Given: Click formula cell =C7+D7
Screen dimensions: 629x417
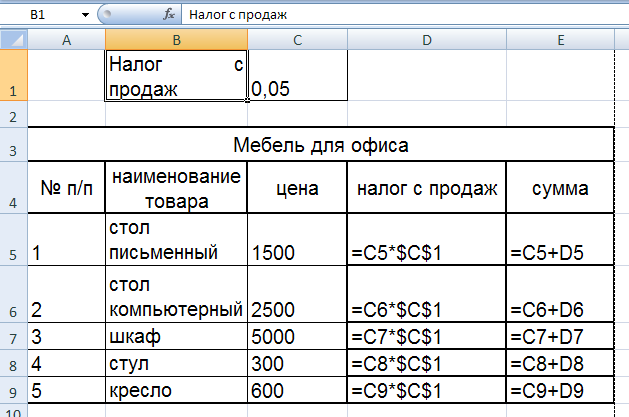Looking at the screenshot, I should (x=560, y=336).
